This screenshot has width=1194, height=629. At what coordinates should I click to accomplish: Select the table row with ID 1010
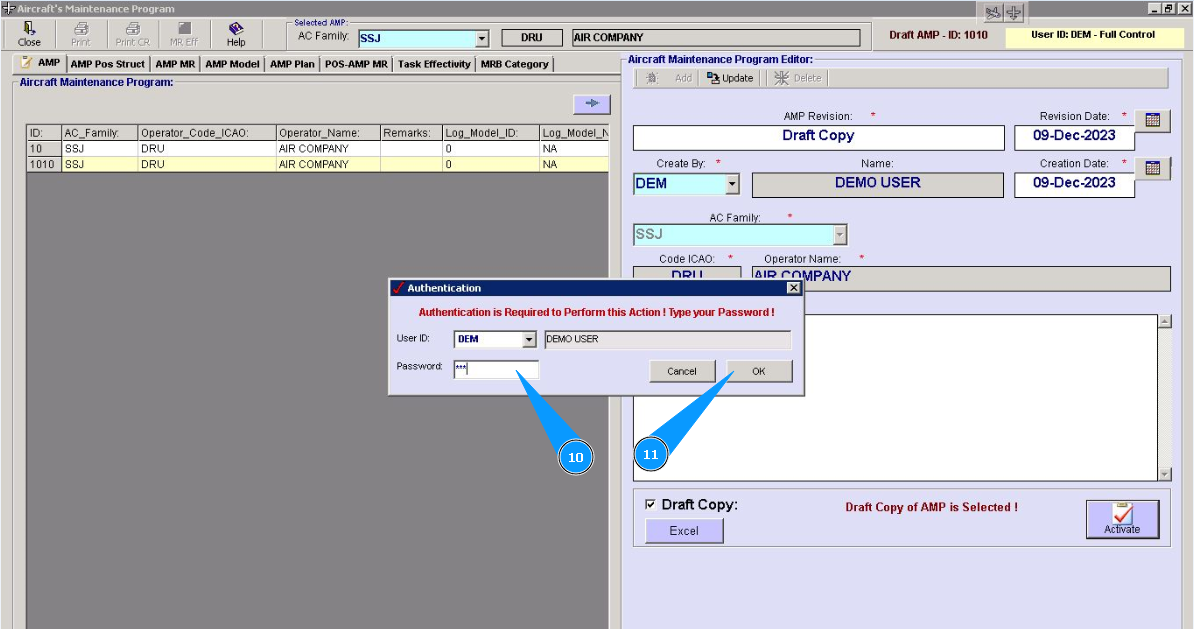tap(318, 164)
